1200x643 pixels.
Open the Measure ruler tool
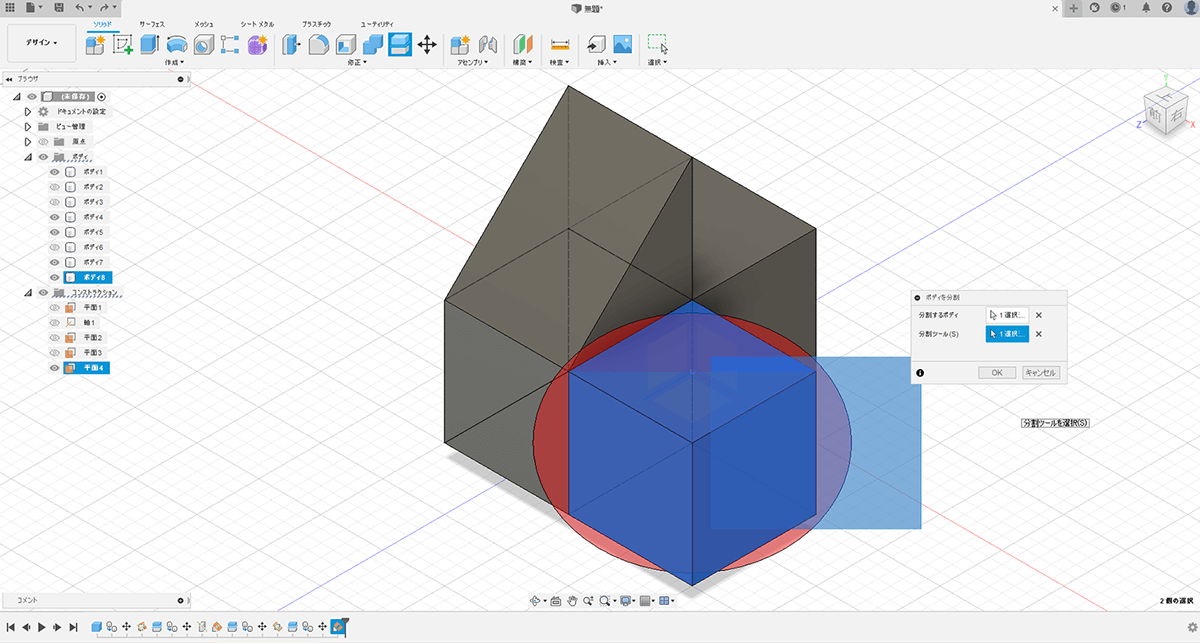coord(559,44)
